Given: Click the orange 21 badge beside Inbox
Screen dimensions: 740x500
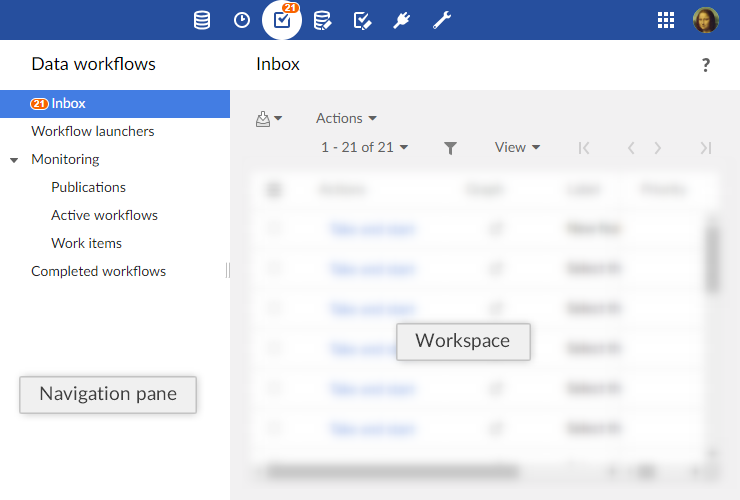Looking at the screenshot, I should [x=39, y=104].
